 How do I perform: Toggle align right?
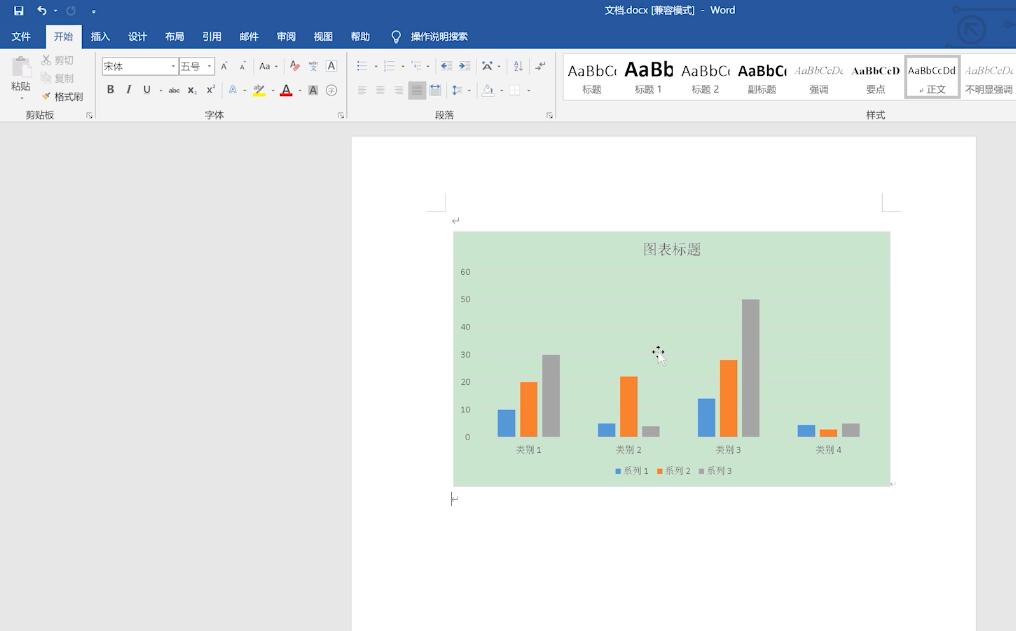[398, 90]
